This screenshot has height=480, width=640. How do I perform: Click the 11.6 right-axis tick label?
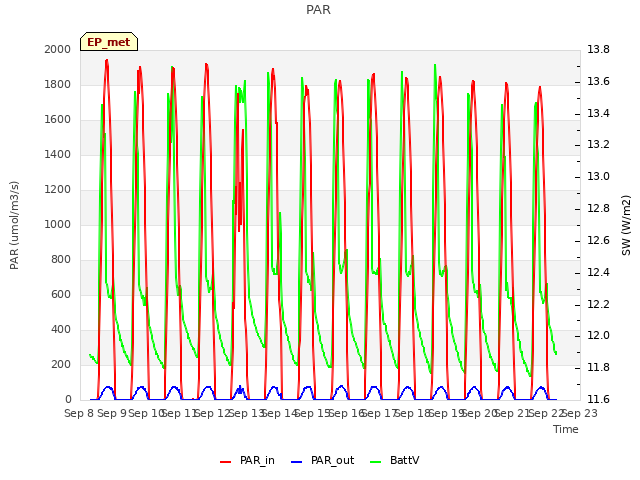pyautogui.click(x=598, y=399)
